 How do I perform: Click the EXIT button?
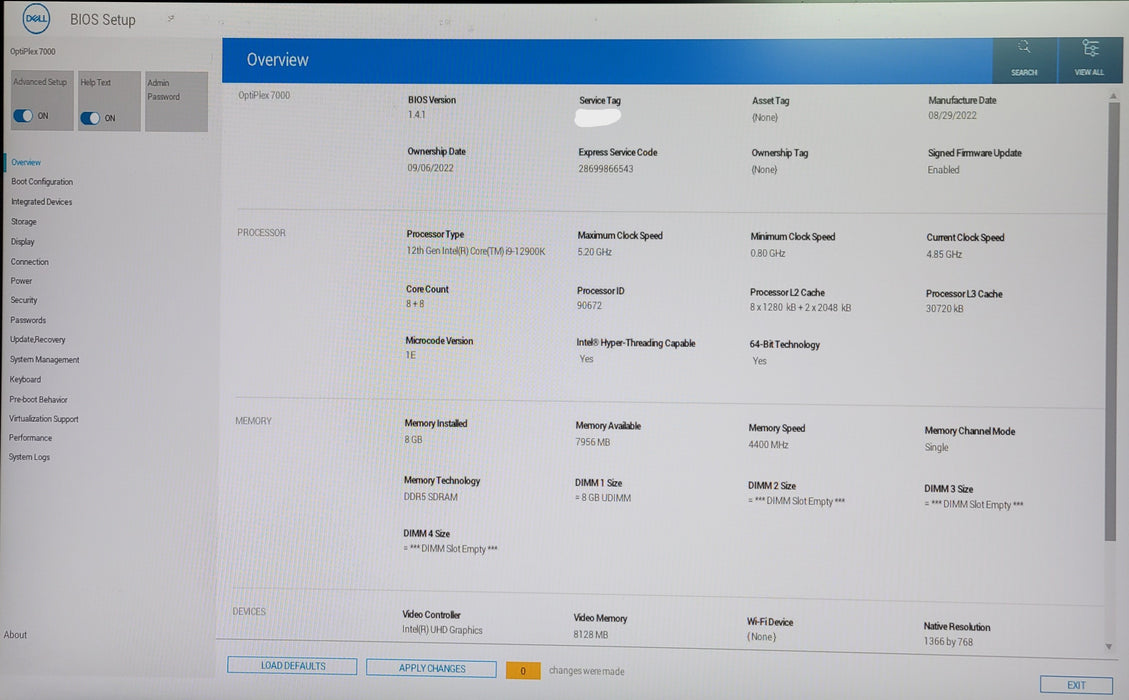tap(1076, 686)
